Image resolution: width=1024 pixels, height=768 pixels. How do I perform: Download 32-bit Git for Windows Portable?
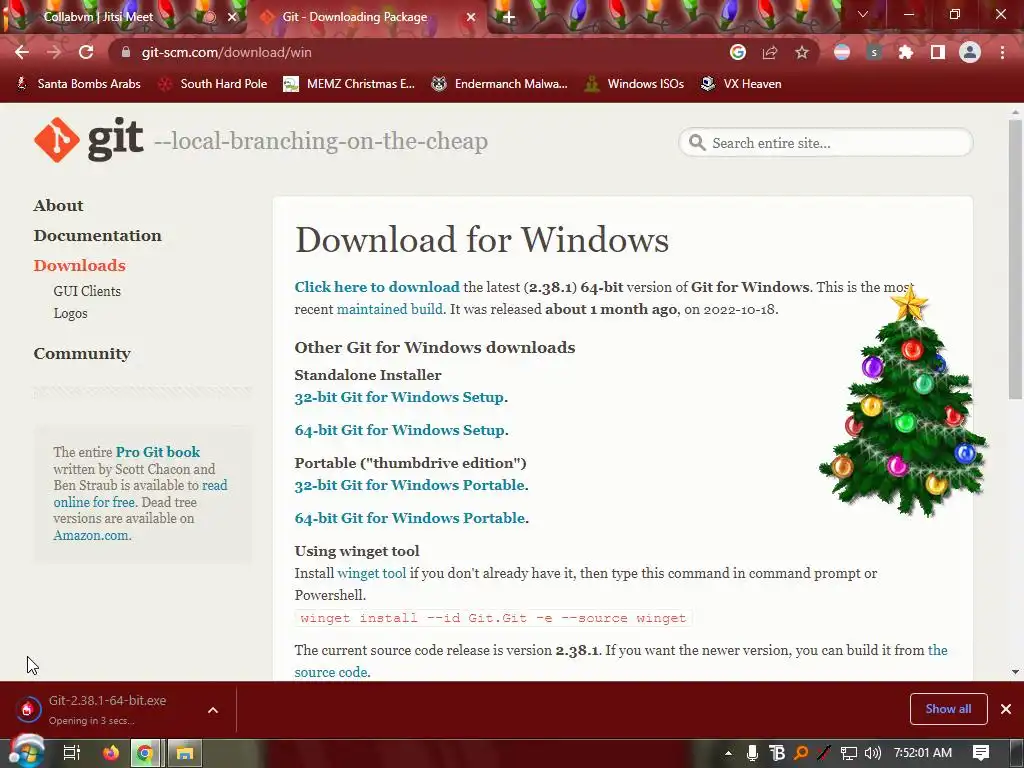tap(409, 485)
